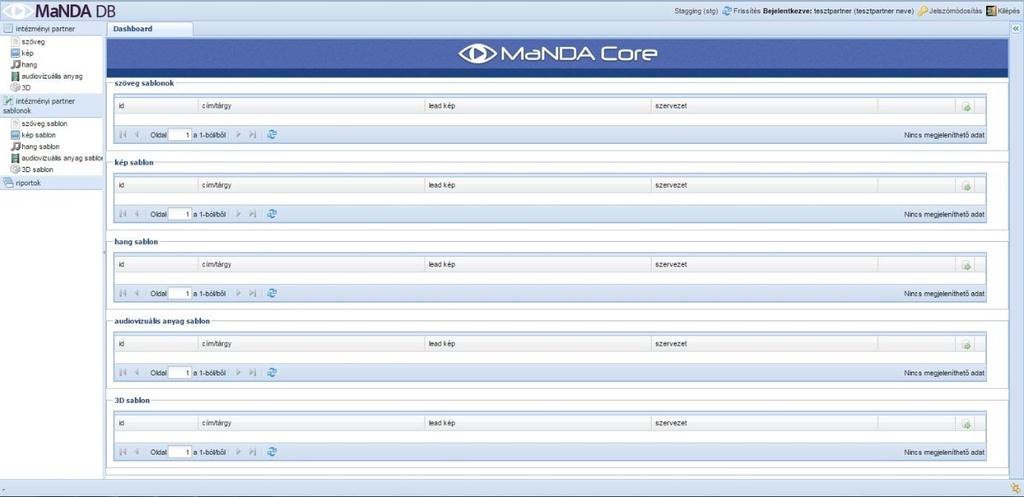Screen dimensions: 1024x497
Task: Go to last page in 3D sablon
Action: coord(252,451)
